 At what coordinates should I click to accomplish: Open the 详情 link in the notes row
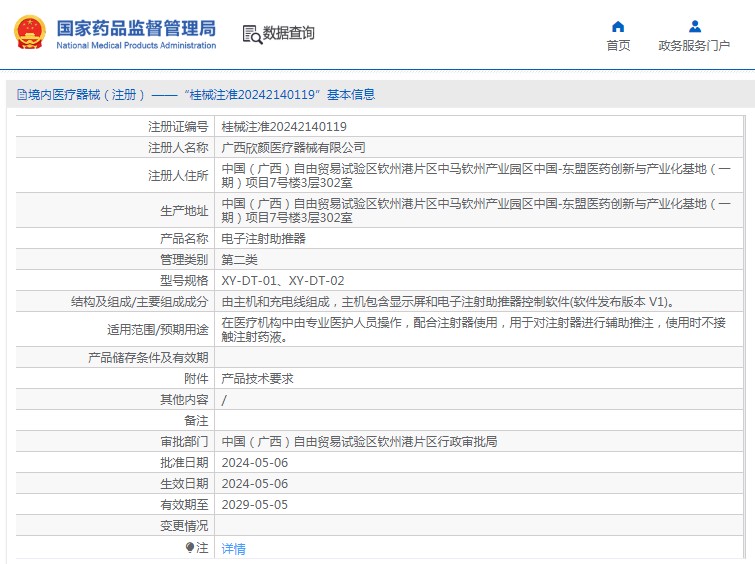[x=233, y=549]
